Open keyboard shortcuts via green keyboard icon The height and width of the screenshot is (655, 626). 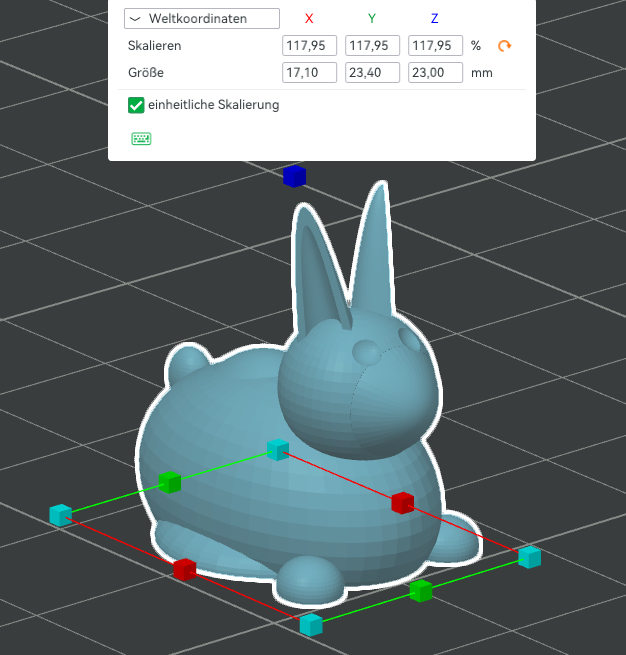pos(142,139)
